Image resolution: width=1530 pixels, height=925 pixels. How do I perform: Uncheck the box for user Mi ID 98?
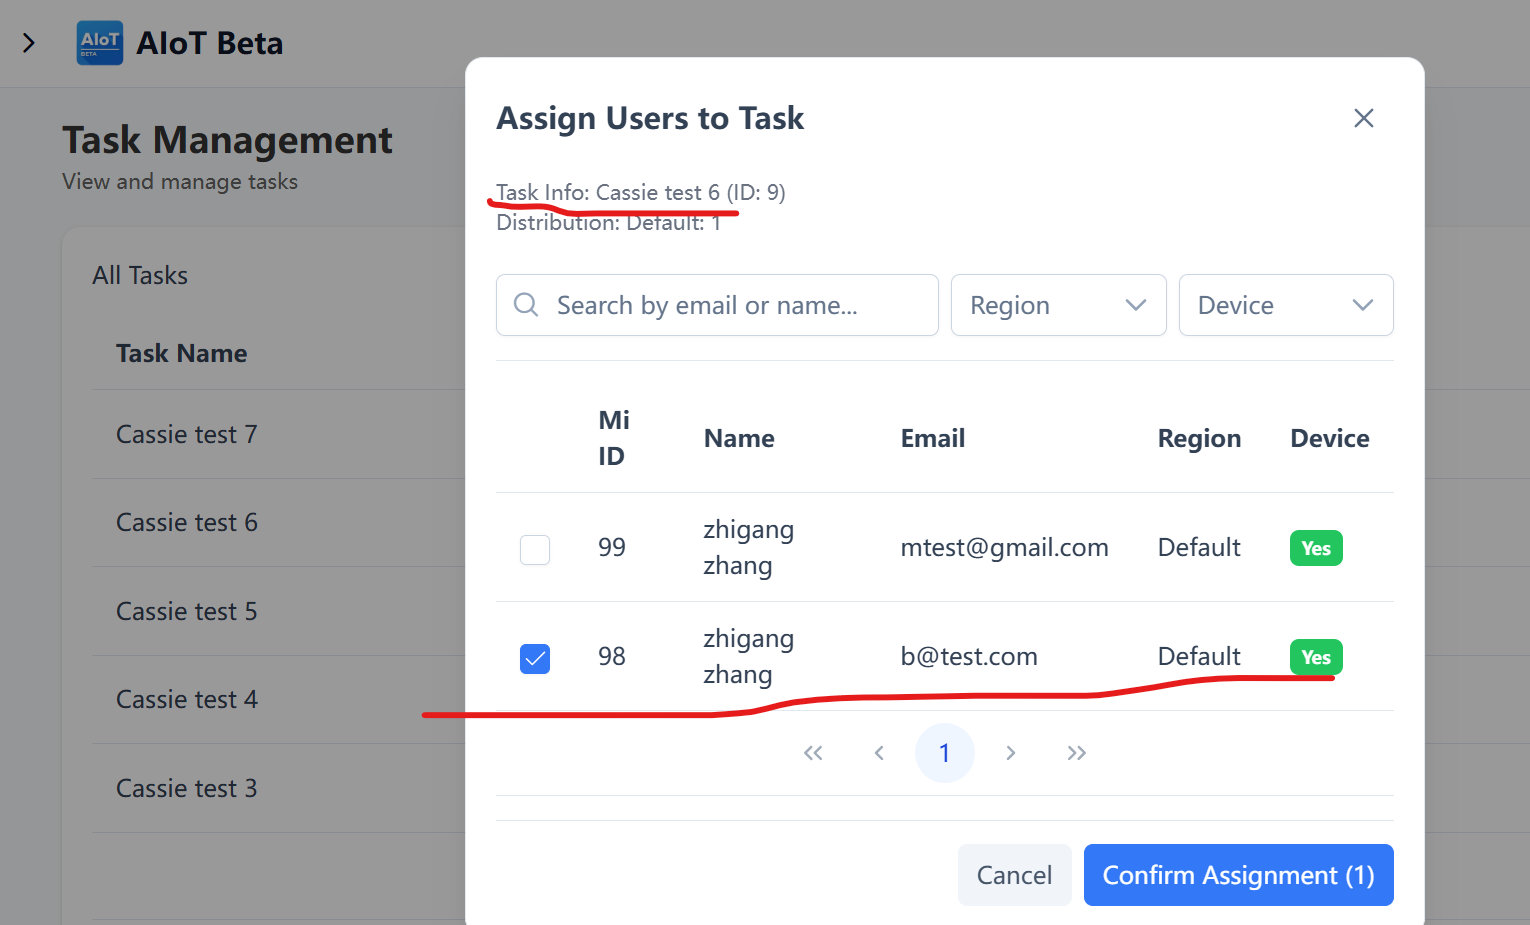[535, 658]
